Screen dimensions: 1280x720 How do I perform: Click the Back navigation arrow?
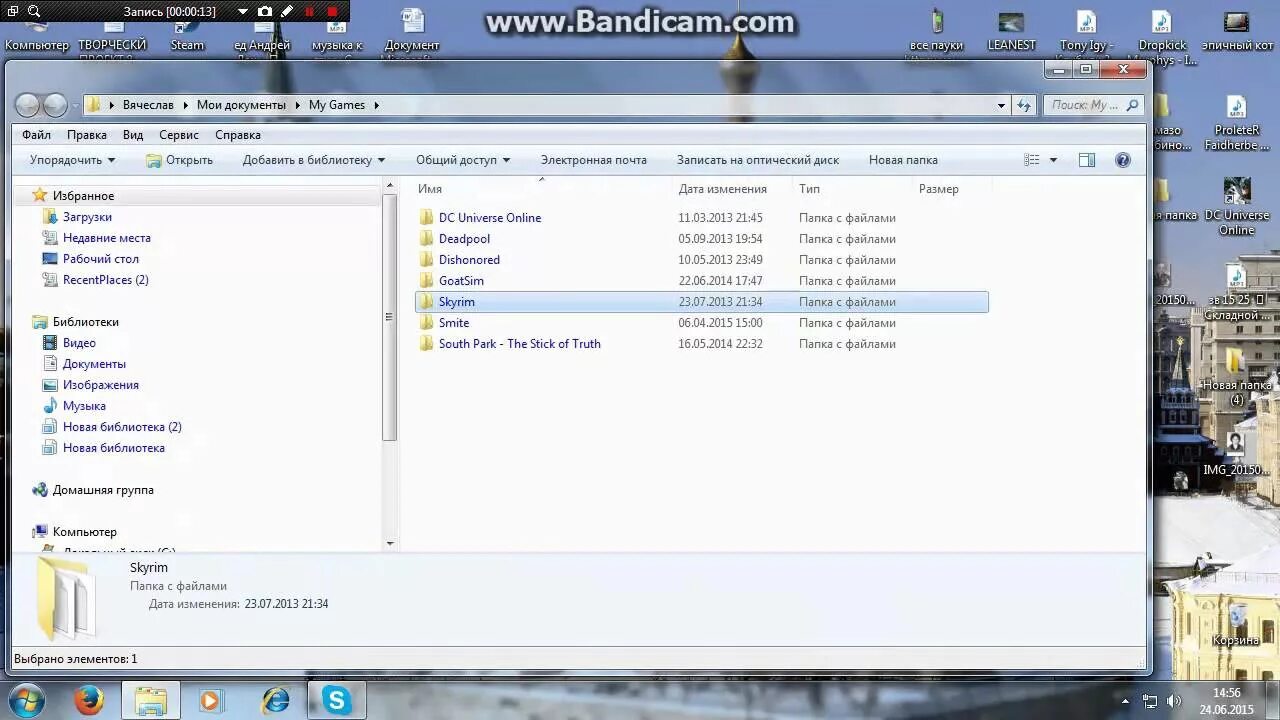click(28, 105)
